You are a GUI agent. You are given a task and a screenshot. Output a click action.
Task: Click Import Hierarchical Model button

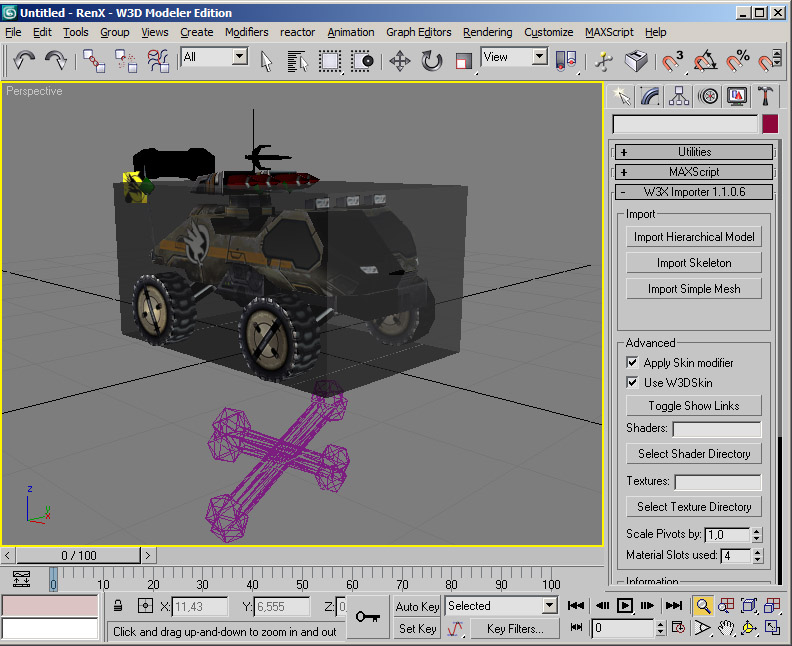[x=694, y=237]
